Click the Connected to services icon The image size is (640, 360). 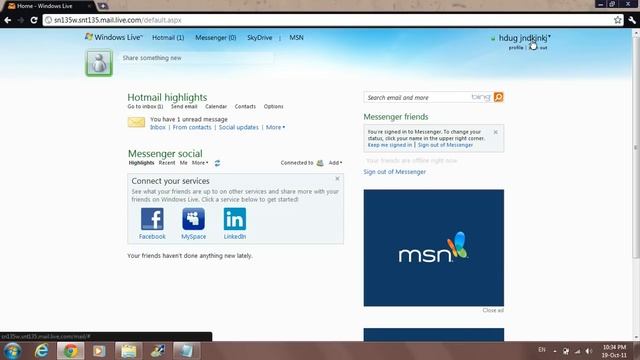tap(320, 163)
